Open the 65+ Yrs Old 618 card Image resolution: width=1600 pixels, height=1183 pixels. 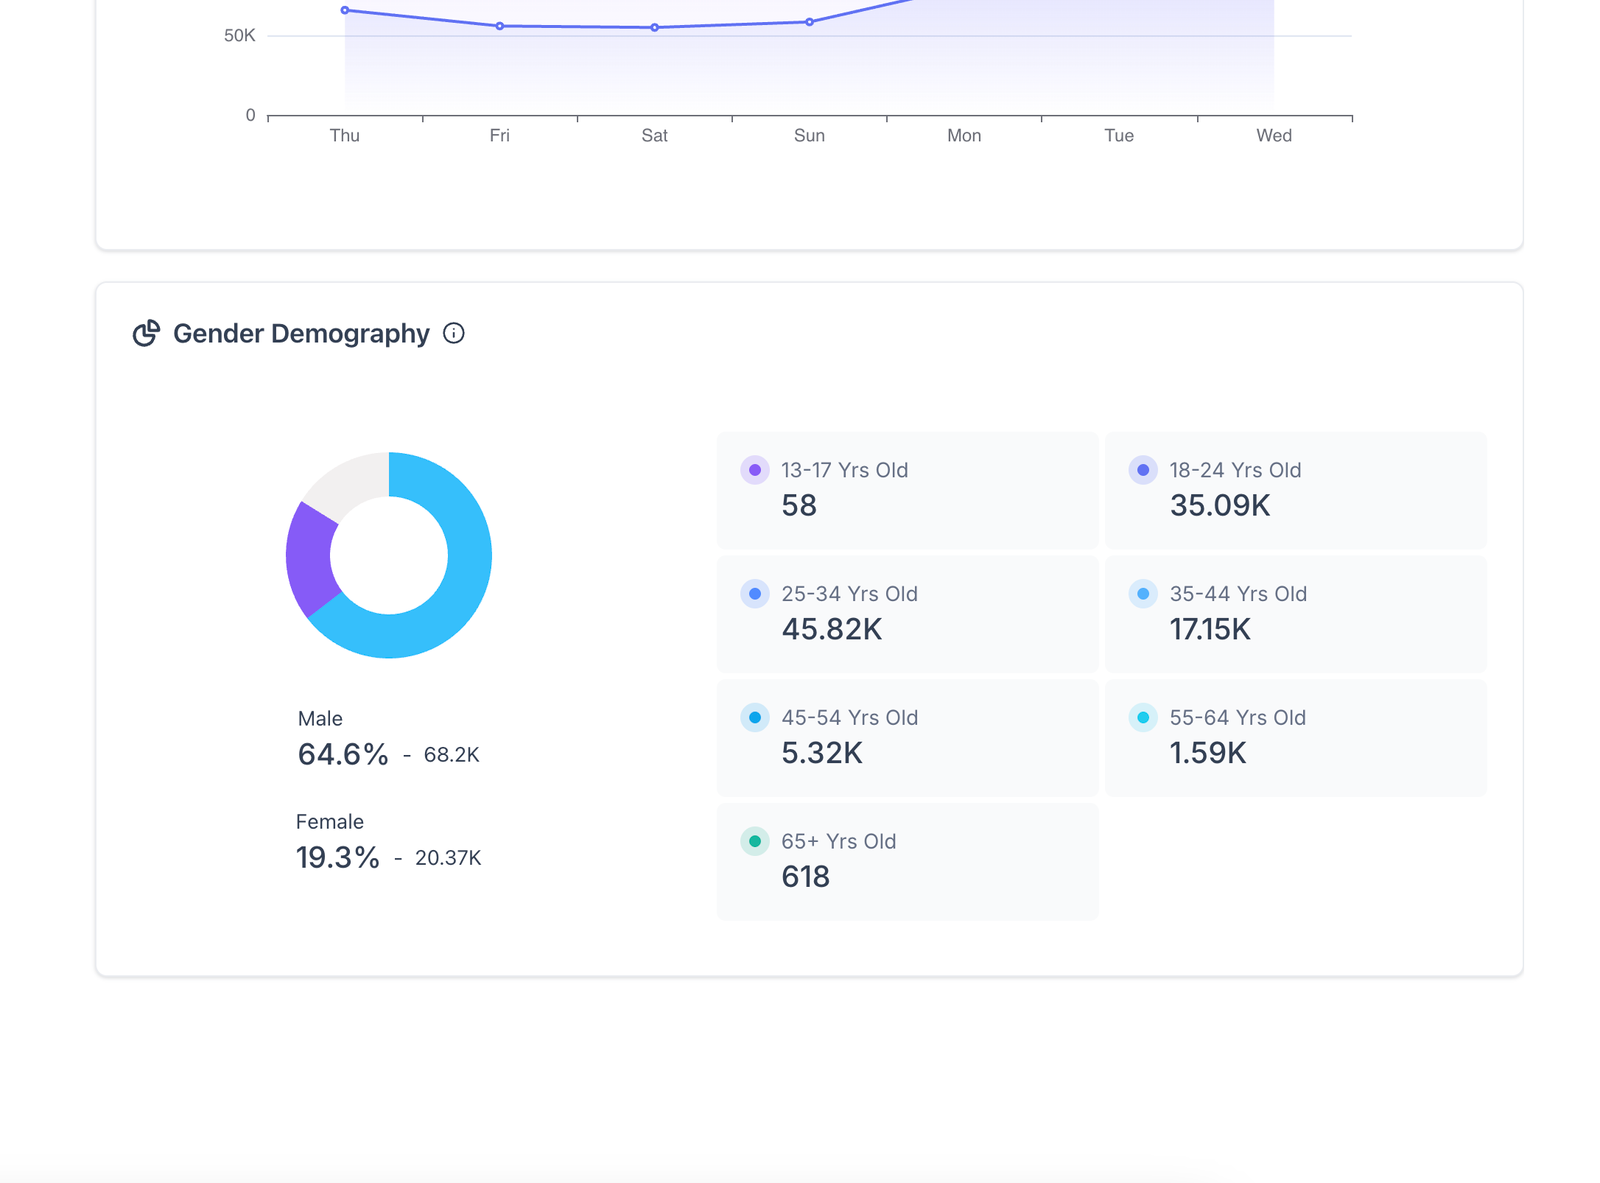click(907, 861)
